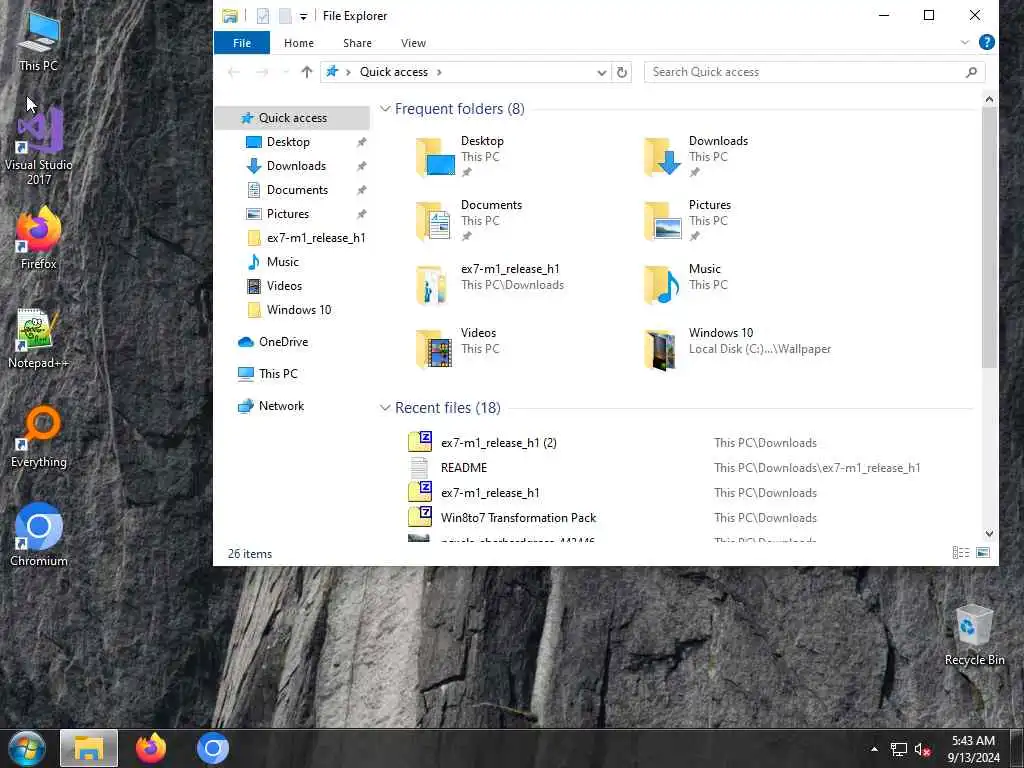The width and height of the screenshot is (1024, 768).
Task: Expand the ribbon chevron
Action: click(965, 42)
